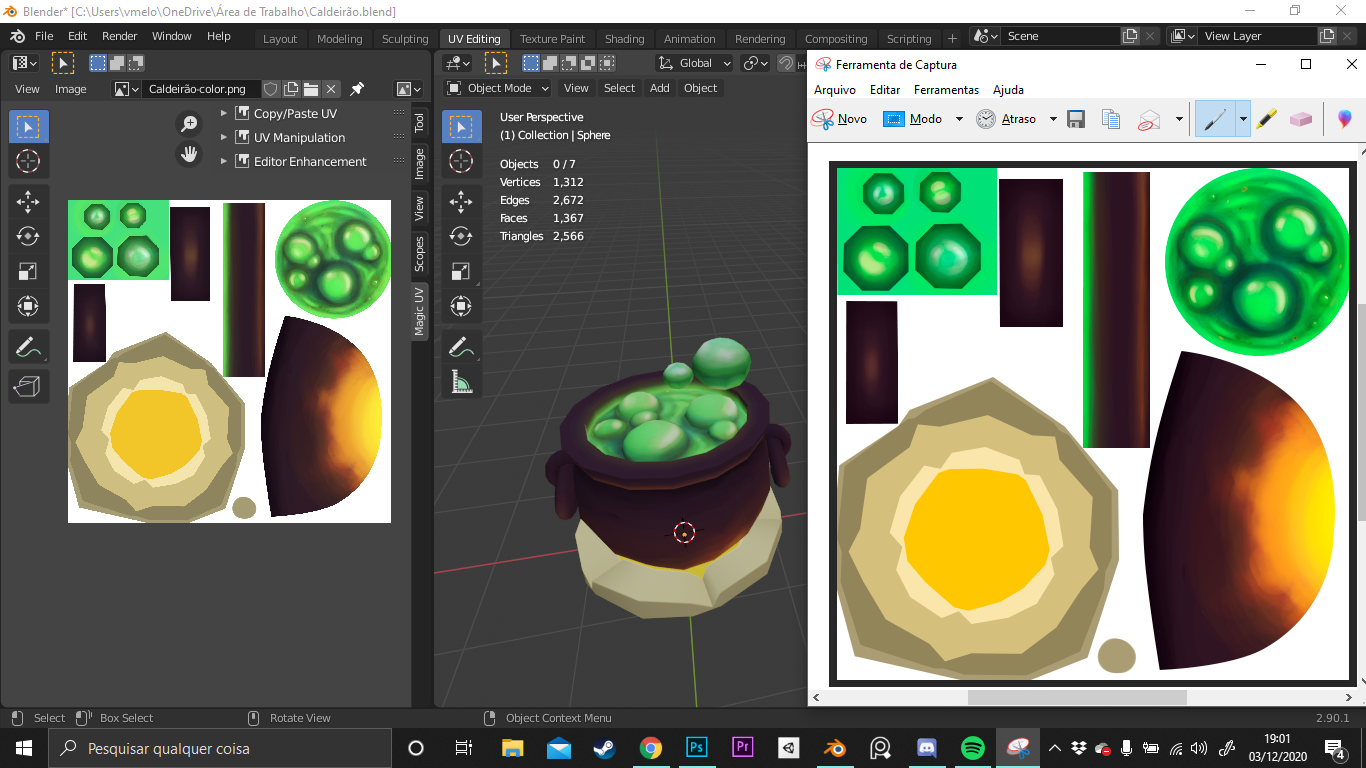Open the Global transform orientation dropdown
Screen dimensions: 1366x768
pyautogui.click(x=694, y=63)
